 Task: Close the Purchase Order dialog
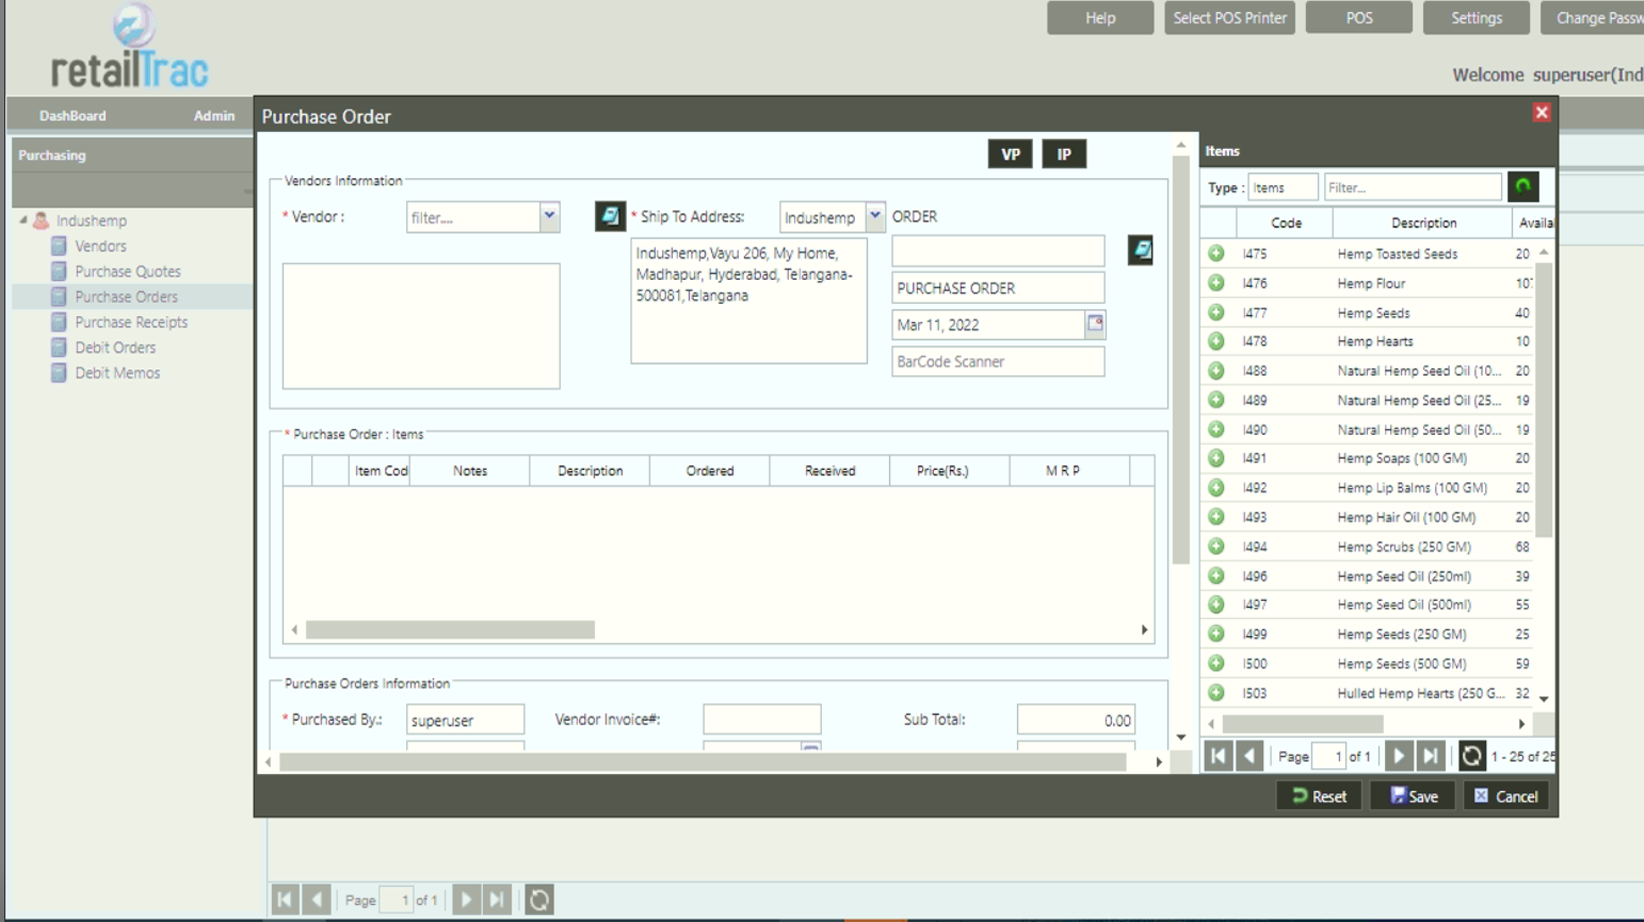[x=1541, y=113]
